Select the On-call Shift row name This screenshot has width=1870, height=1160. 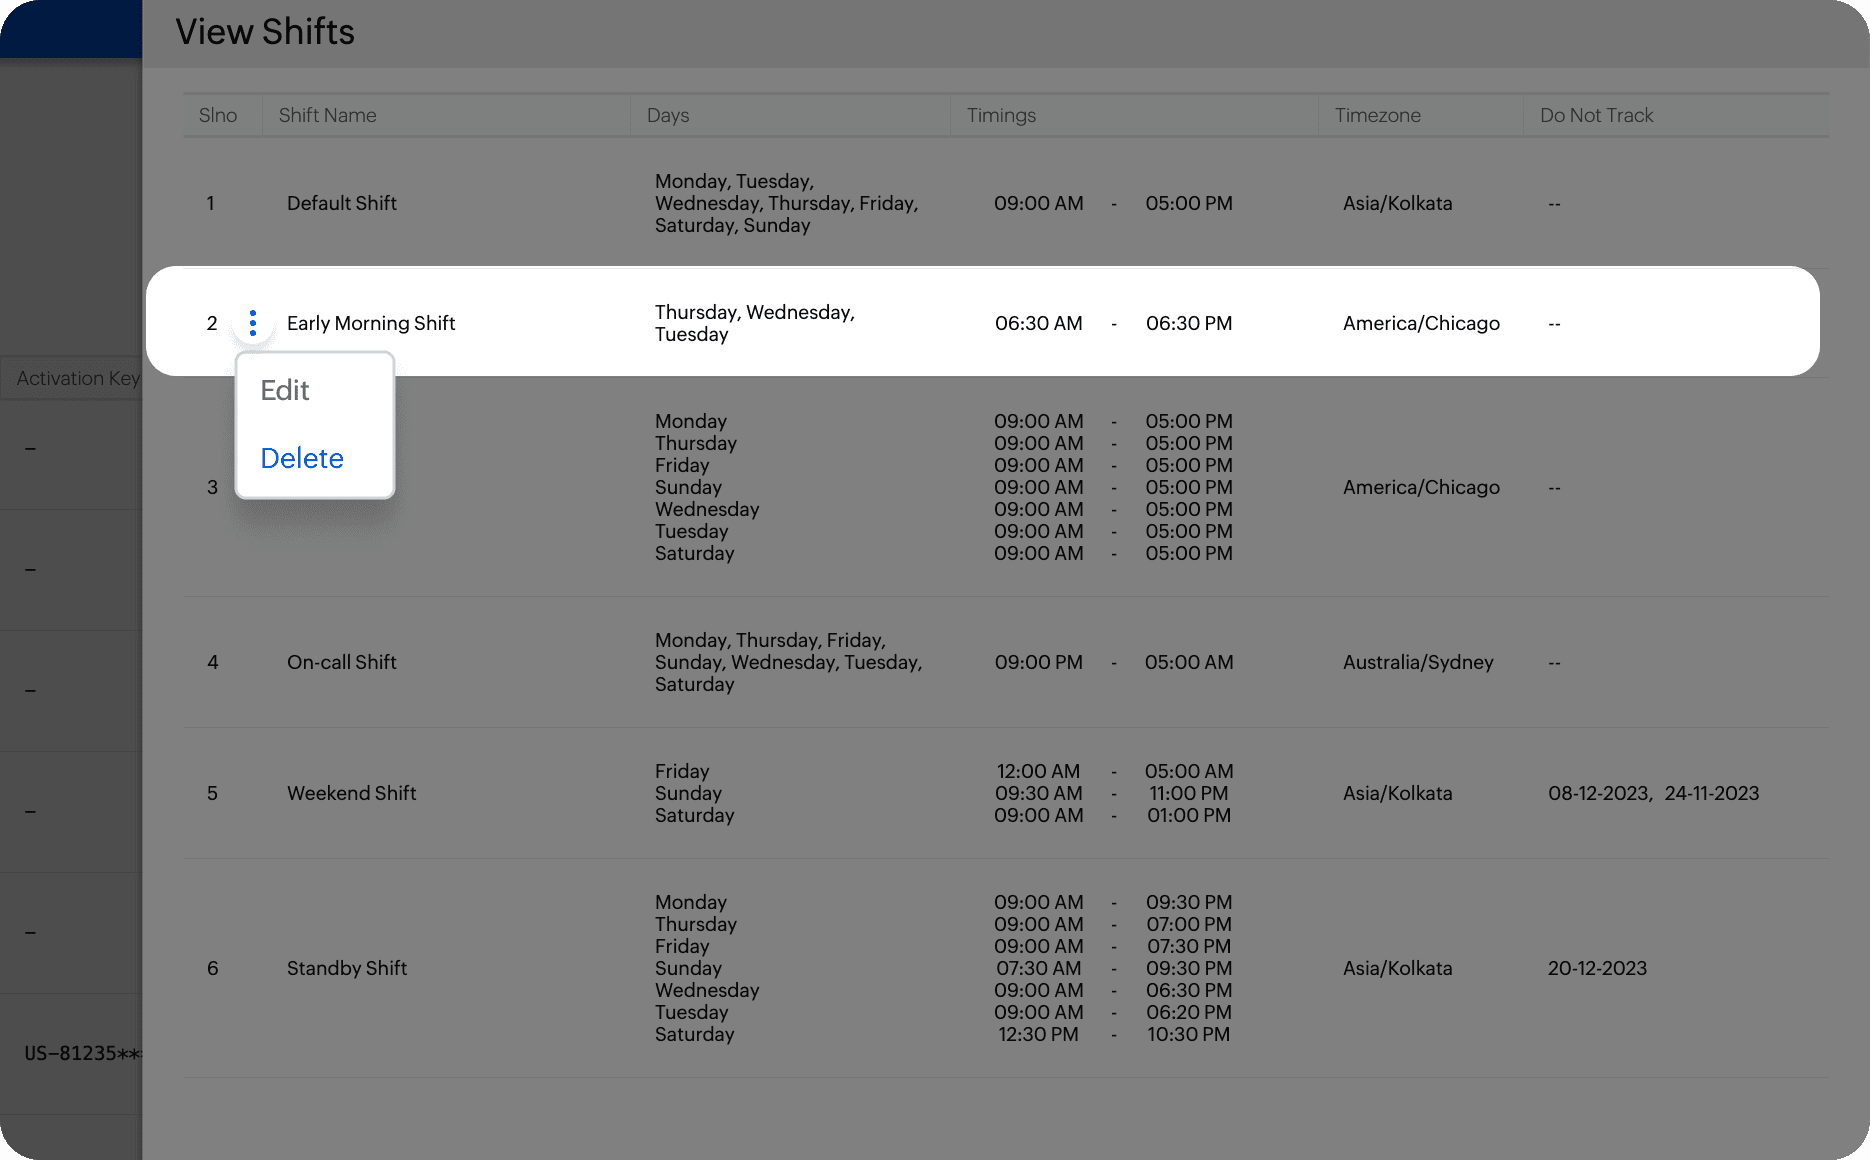pos(342,662)
